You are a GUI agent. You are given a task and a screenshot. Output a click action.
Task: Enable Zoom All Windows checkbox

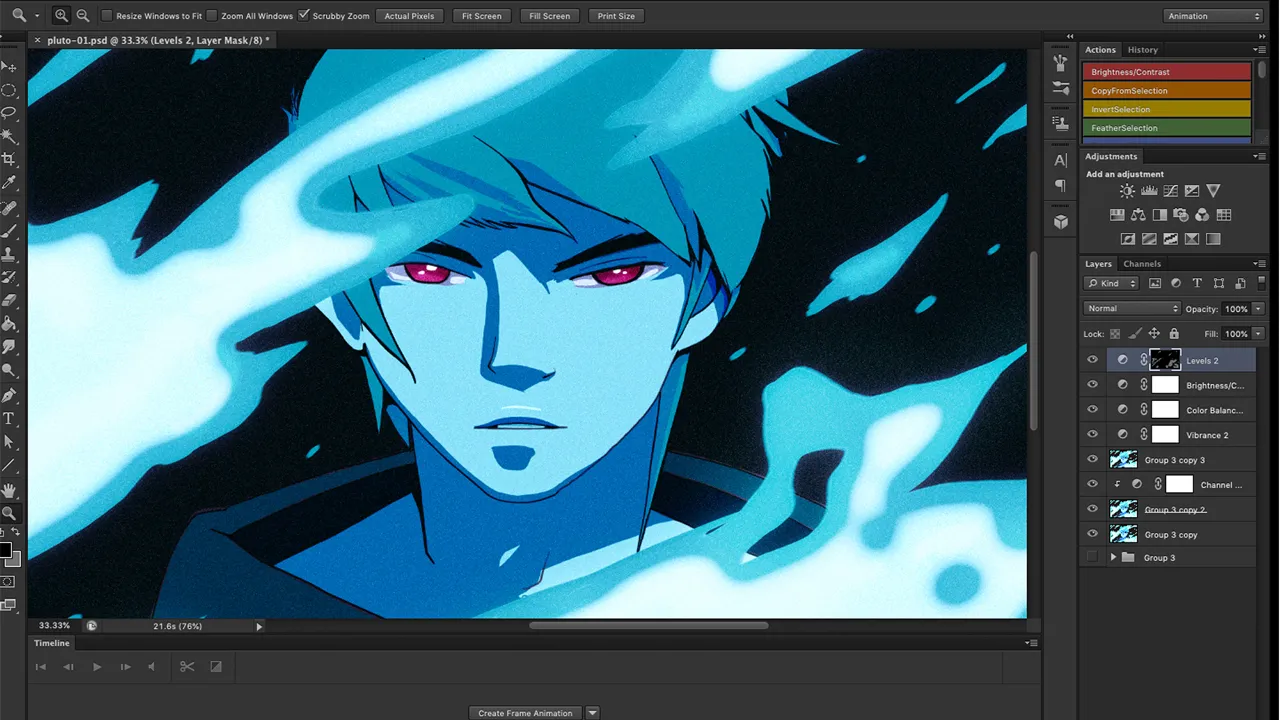coord(211,16)
